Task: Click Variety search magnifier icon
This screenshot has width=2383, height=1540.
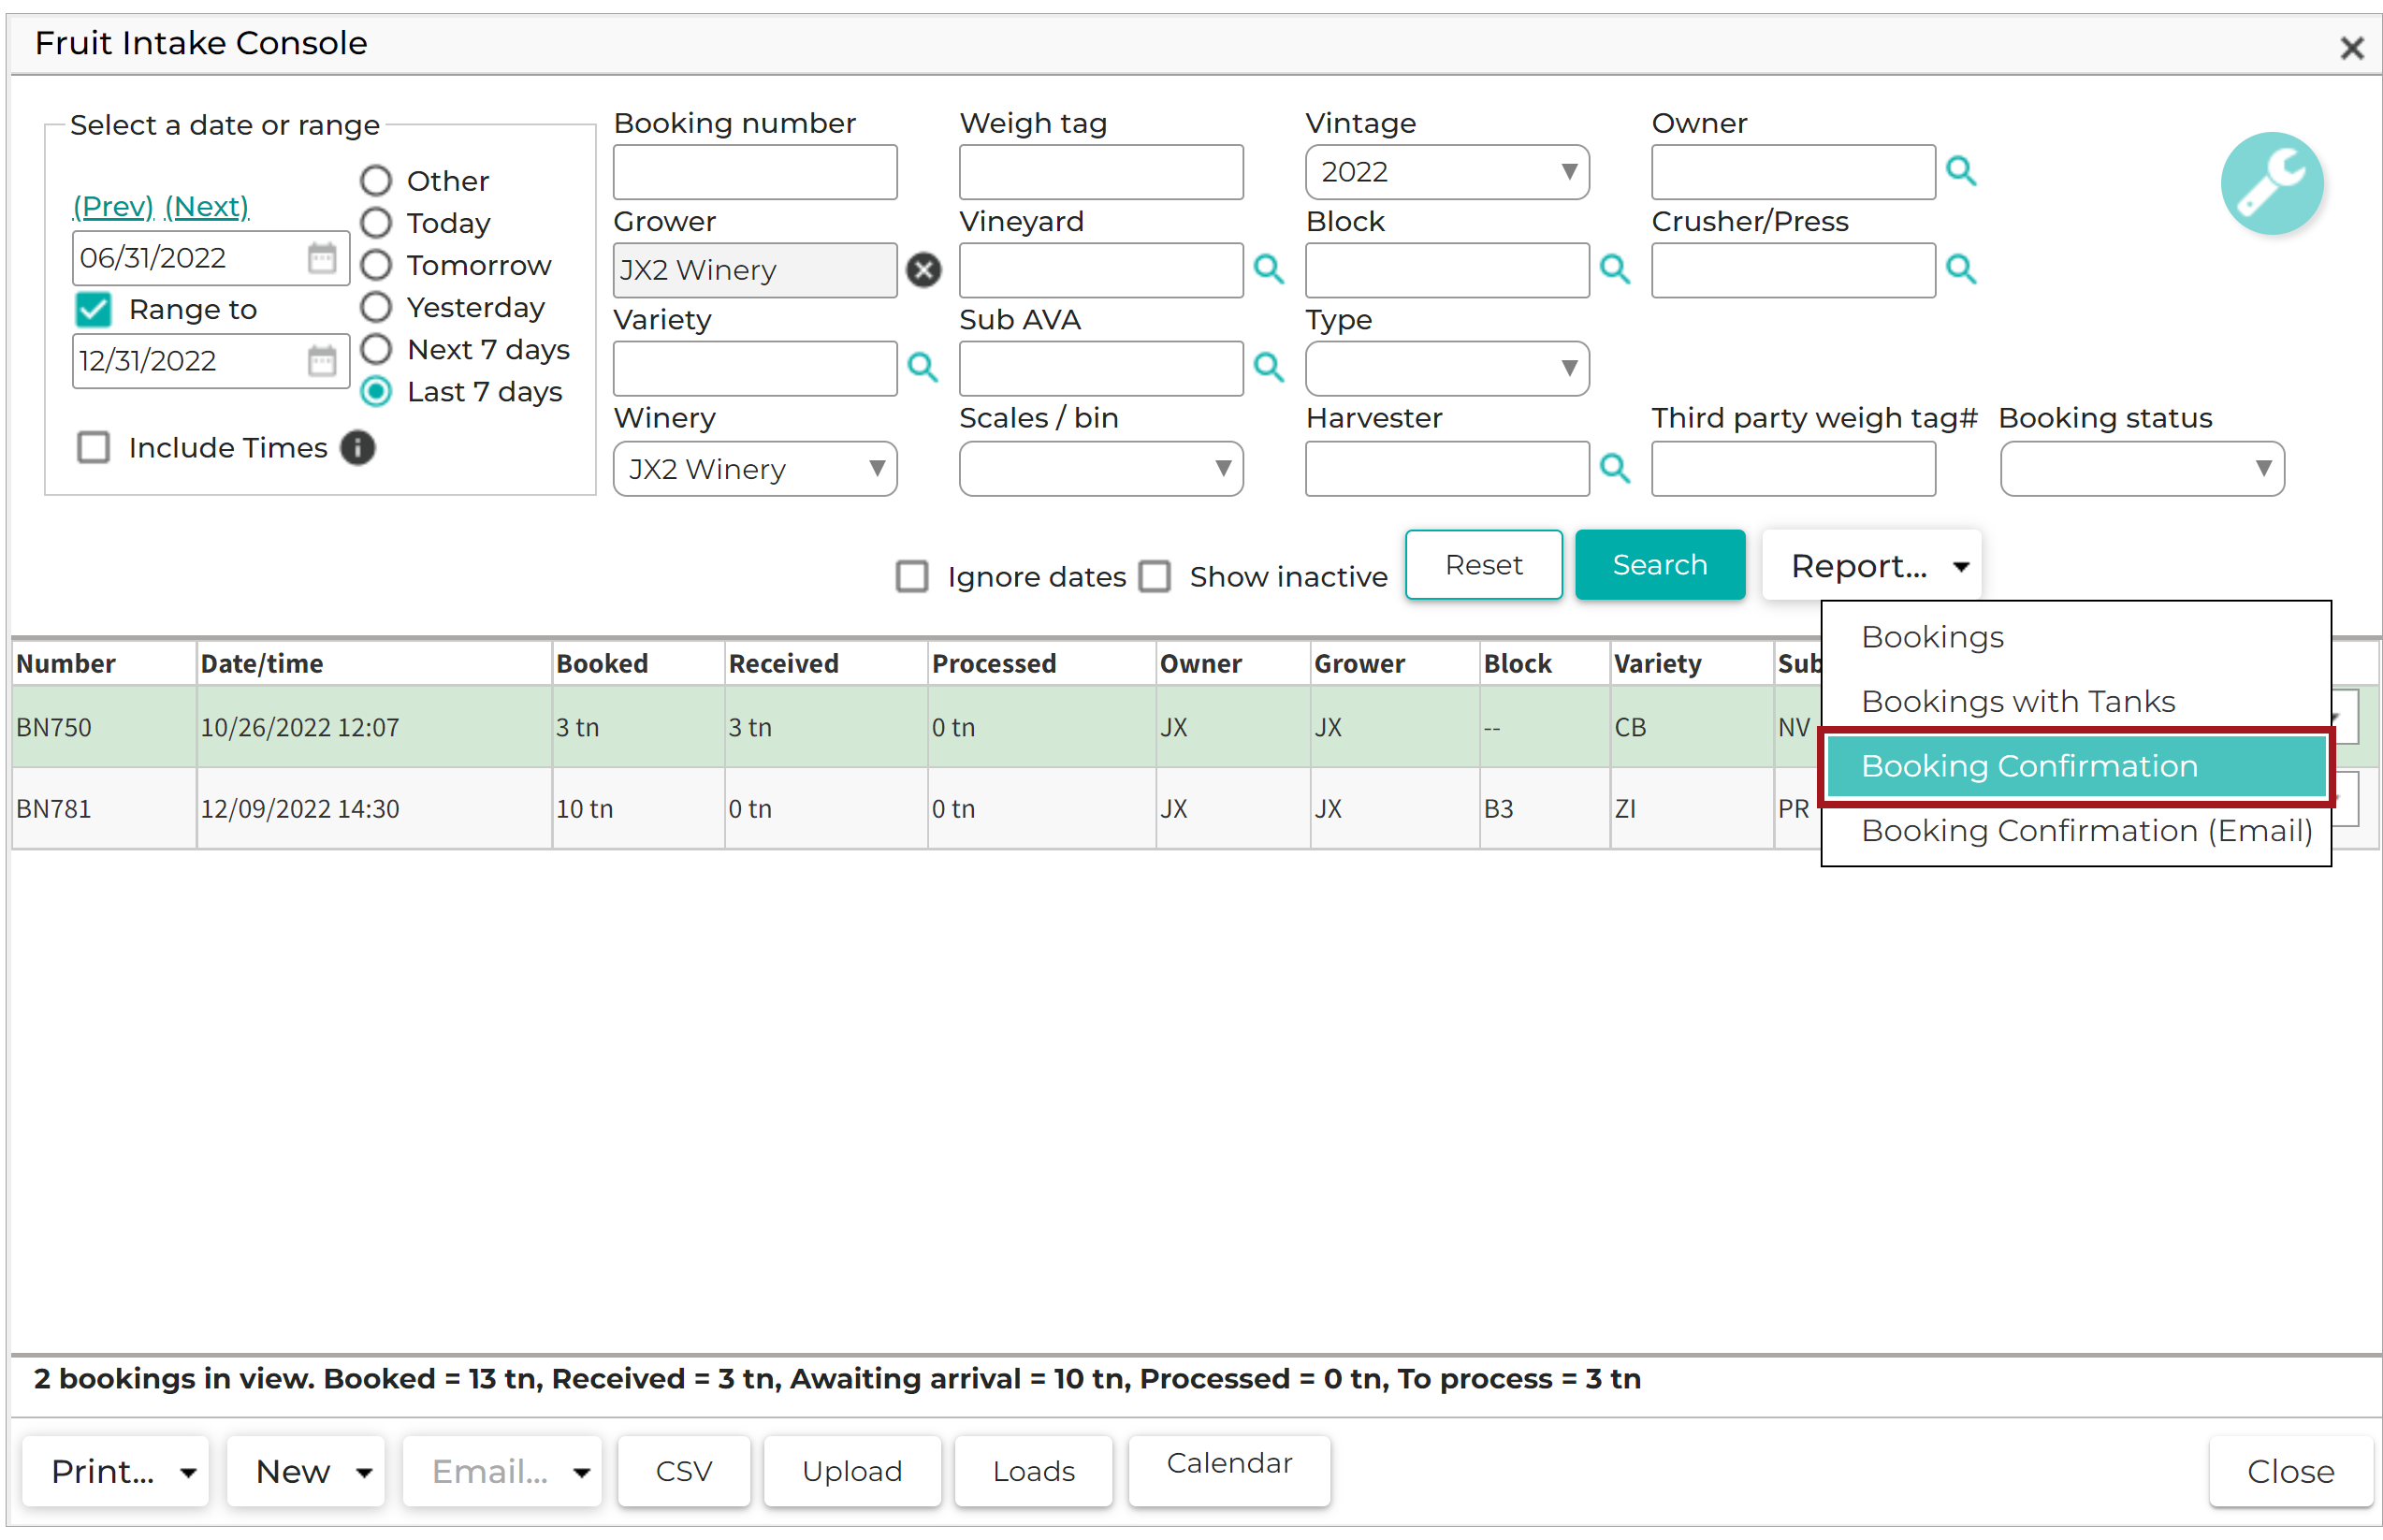Action: click(x=922, y=367)
